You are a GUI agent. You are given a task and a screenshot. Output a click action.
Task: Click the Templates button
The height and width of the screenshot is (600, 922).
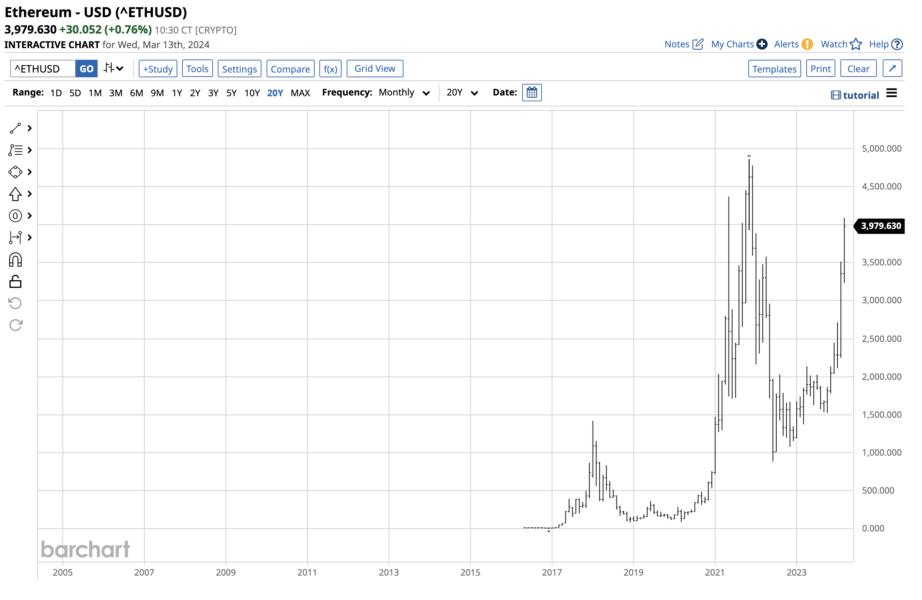click(x=775, y=68)
